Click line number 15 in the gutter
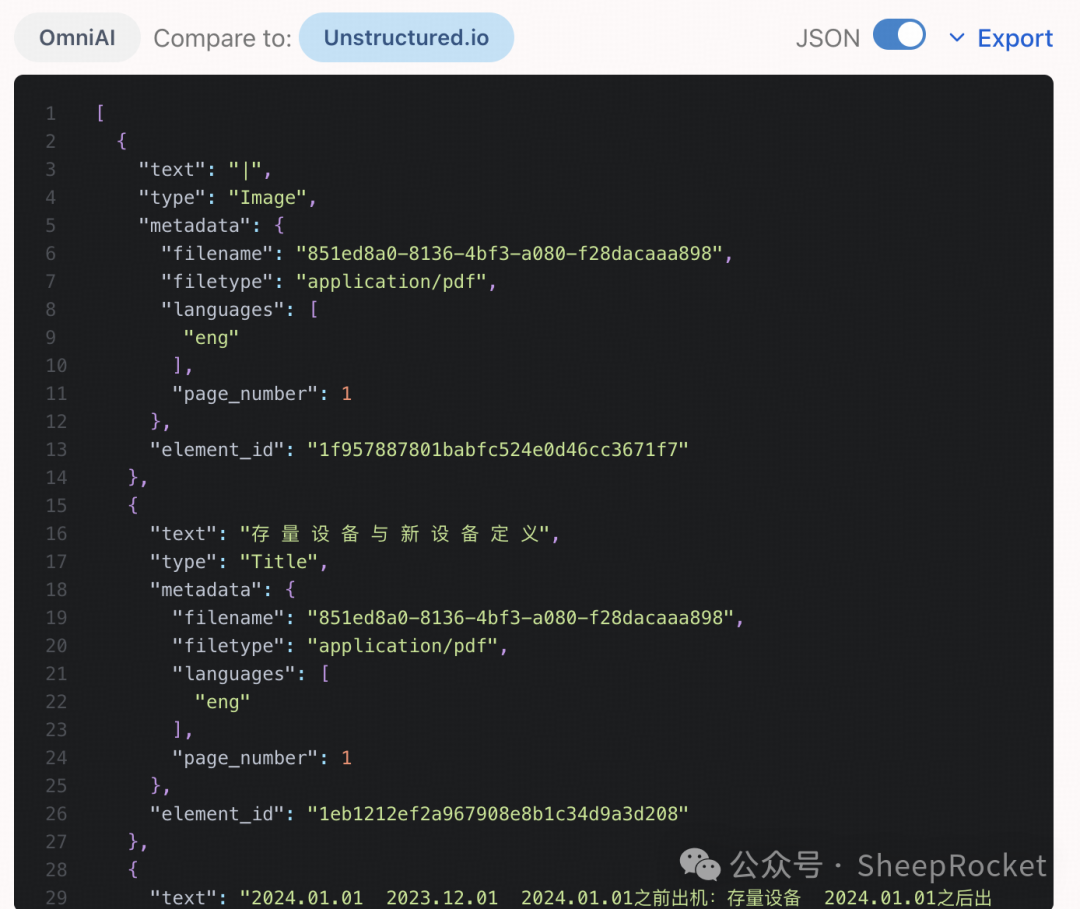The image size is (1080, 909). [x=56, y=505]
